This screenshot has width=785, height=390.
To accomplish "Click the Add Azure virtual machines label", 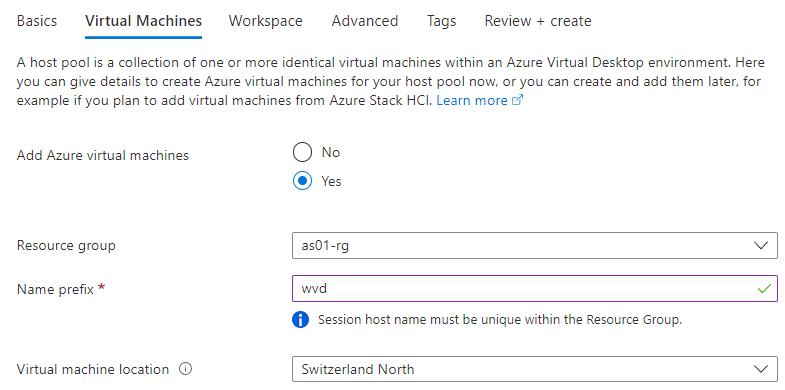I will coord(103,156).
